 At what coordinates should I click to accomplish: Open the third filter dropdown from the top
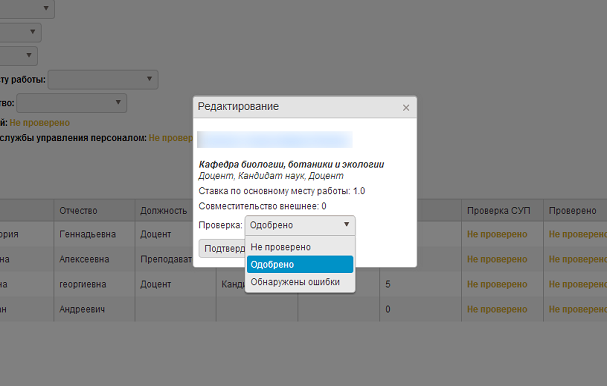tap(29, 55)
